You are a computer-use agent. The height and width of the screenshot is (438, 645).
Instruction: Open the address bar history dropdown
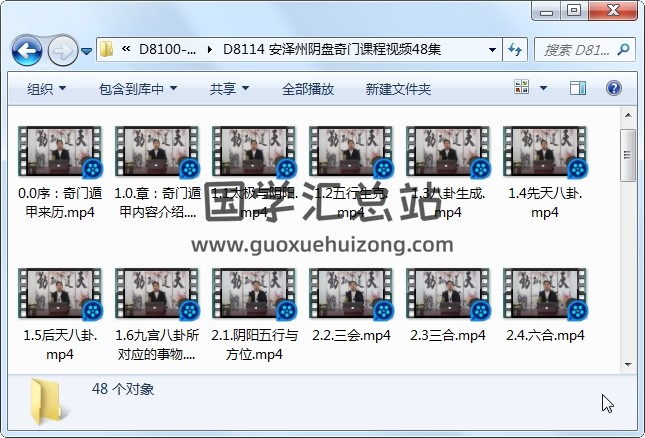point(492,50)
